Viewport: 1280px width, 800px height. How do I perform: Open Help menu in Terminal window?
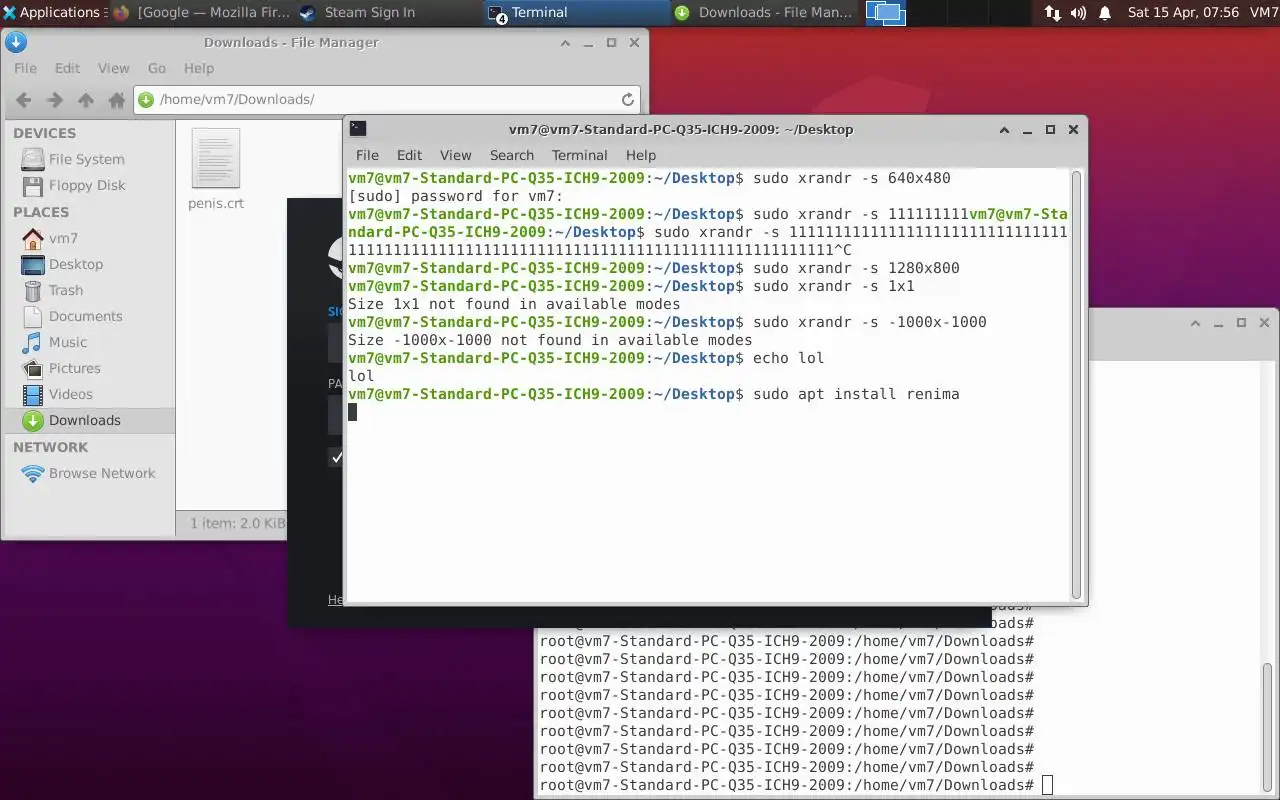(x=641, y=155)
